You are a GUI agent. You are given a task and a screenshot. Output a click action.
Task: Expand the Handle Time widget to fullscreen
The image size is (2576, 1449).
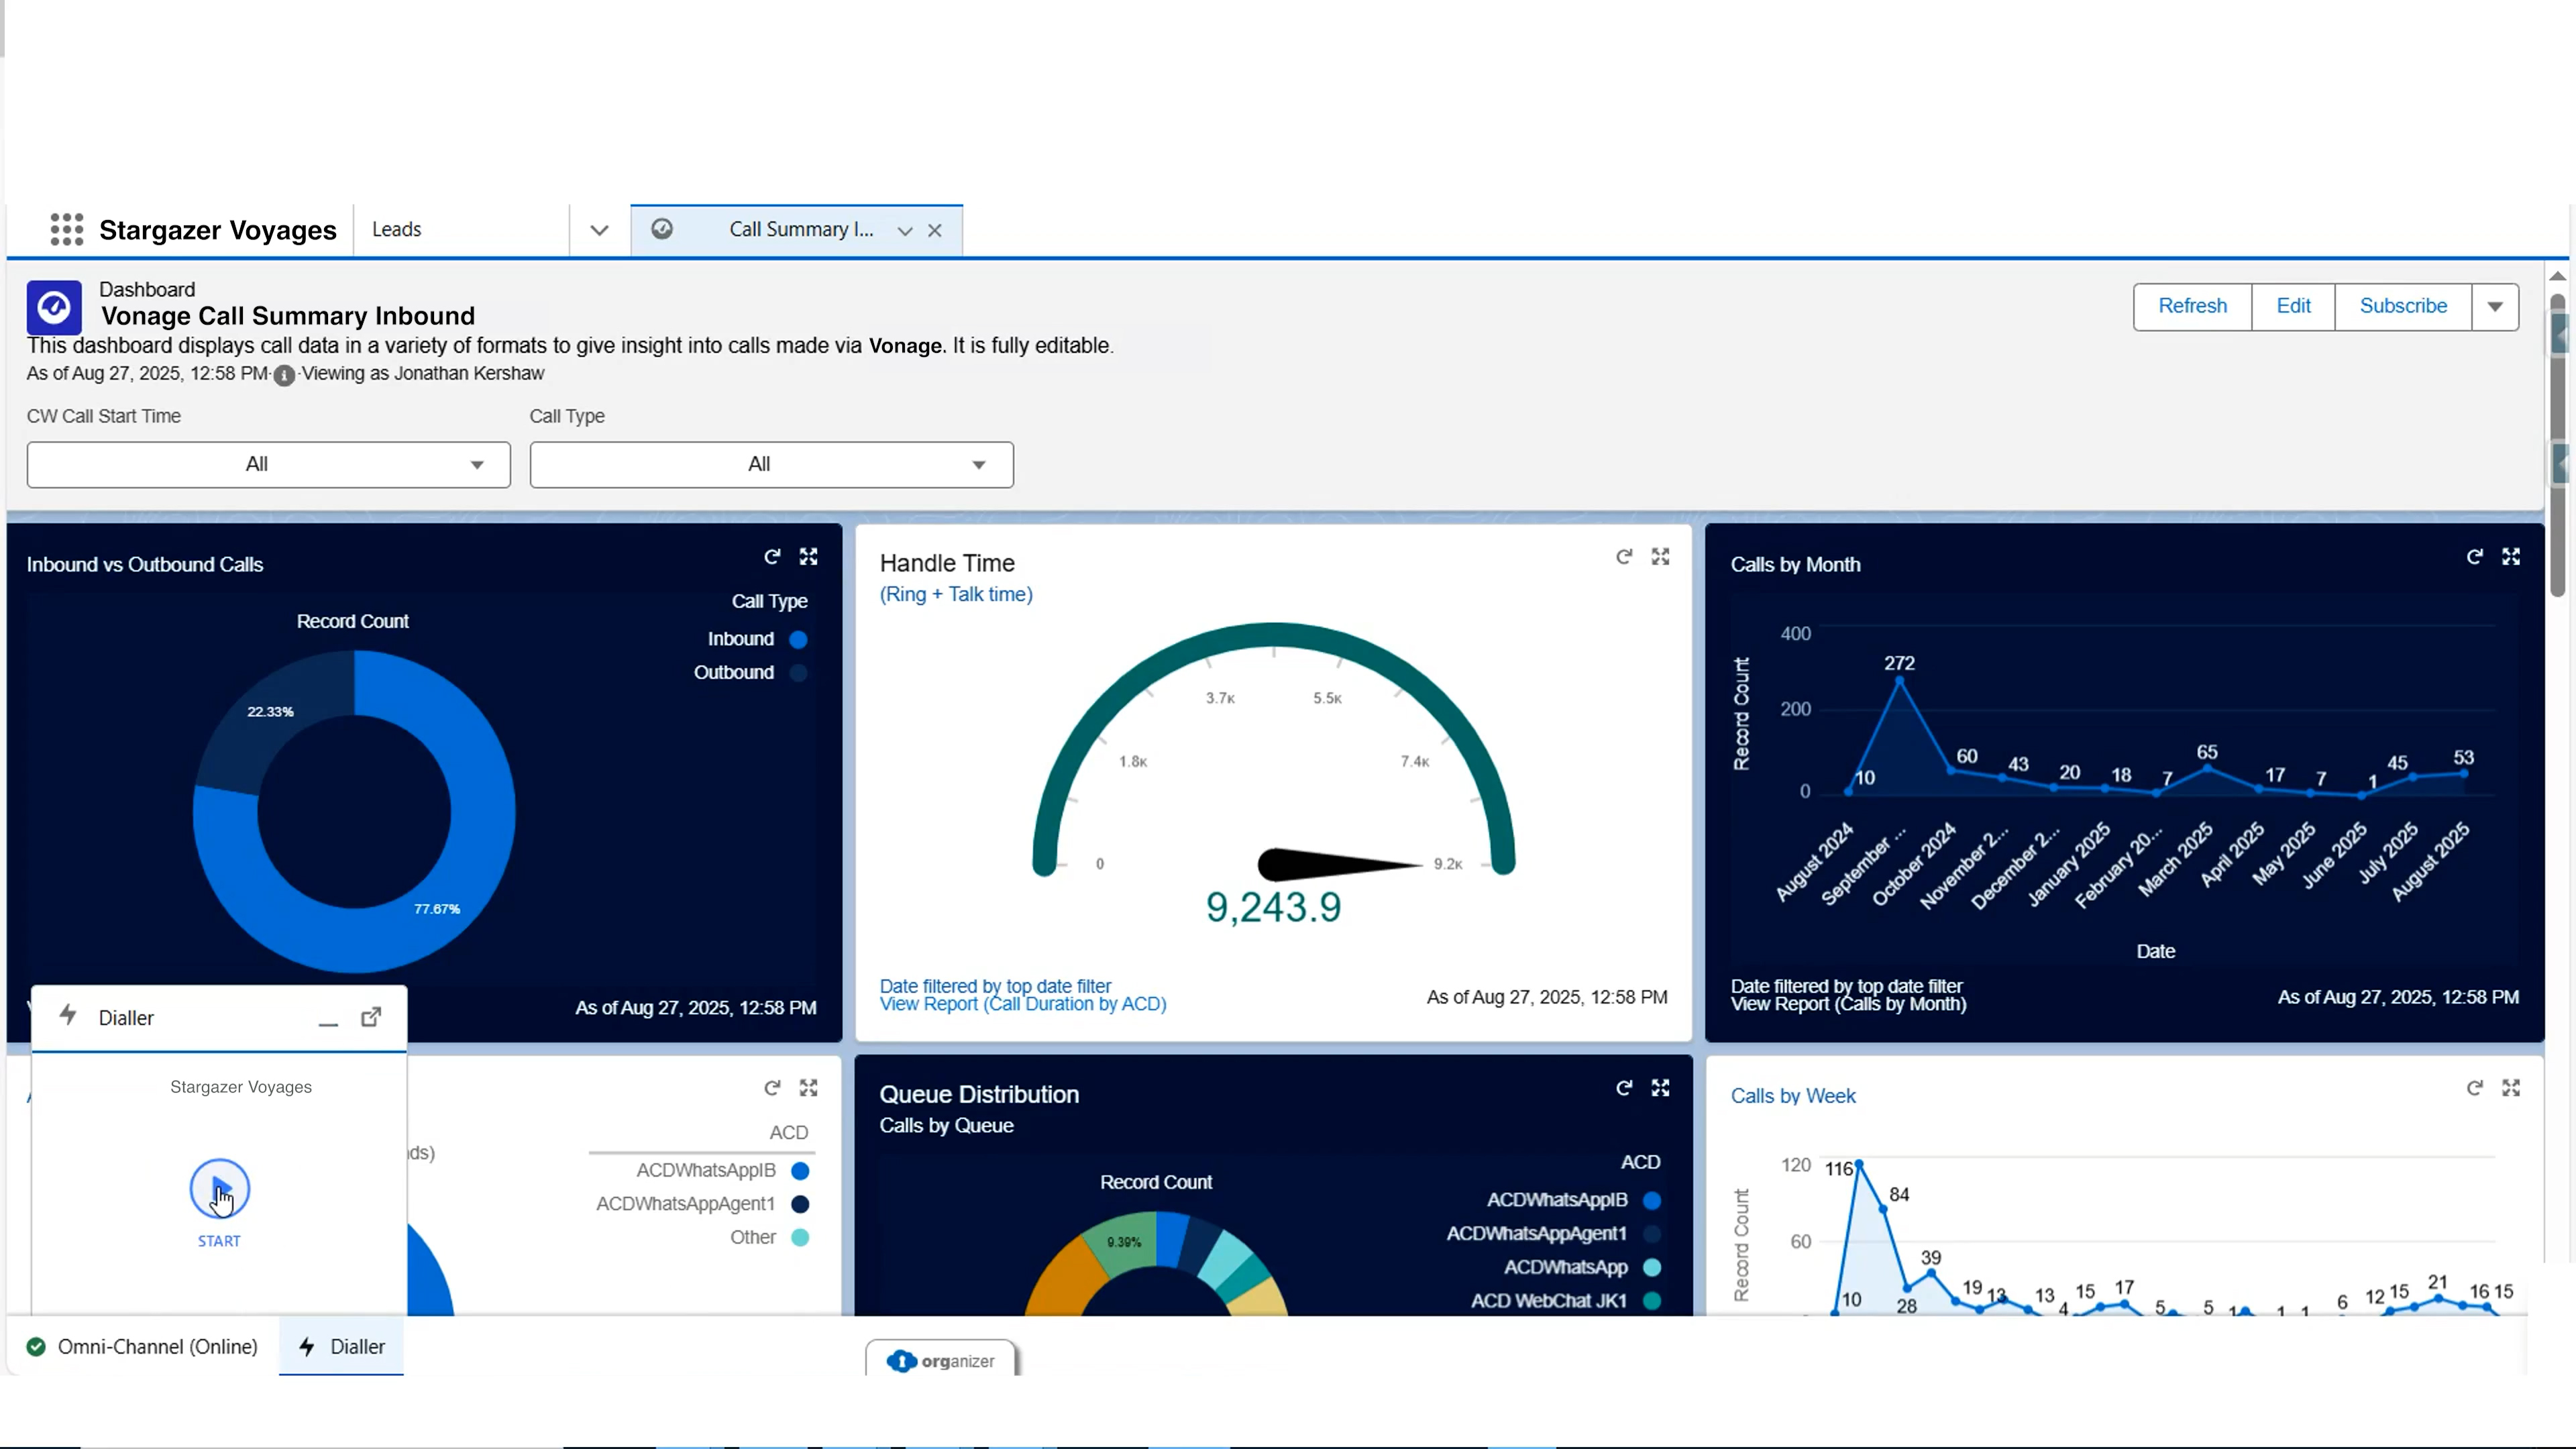coord(1660,557)
